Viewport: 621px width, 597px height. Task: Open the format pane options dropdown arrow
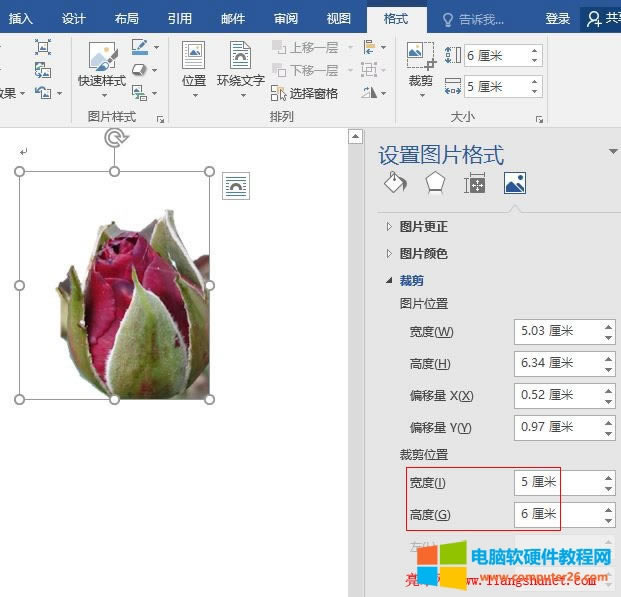click(x=613, y=152)
